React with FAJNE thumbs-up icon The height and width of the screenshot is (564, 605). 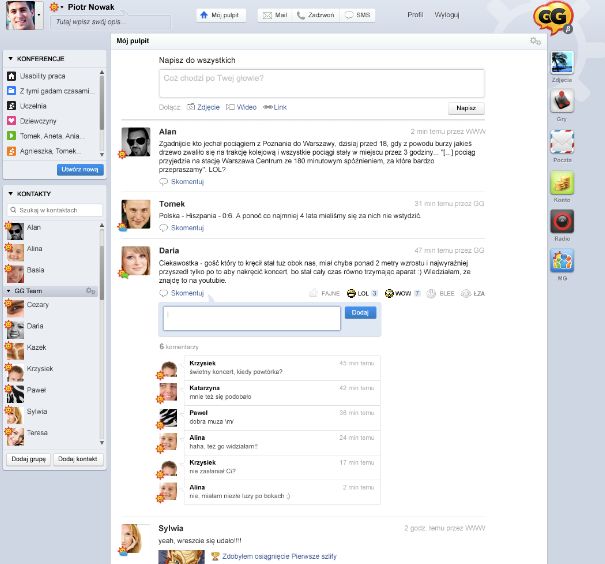point(313,294)
